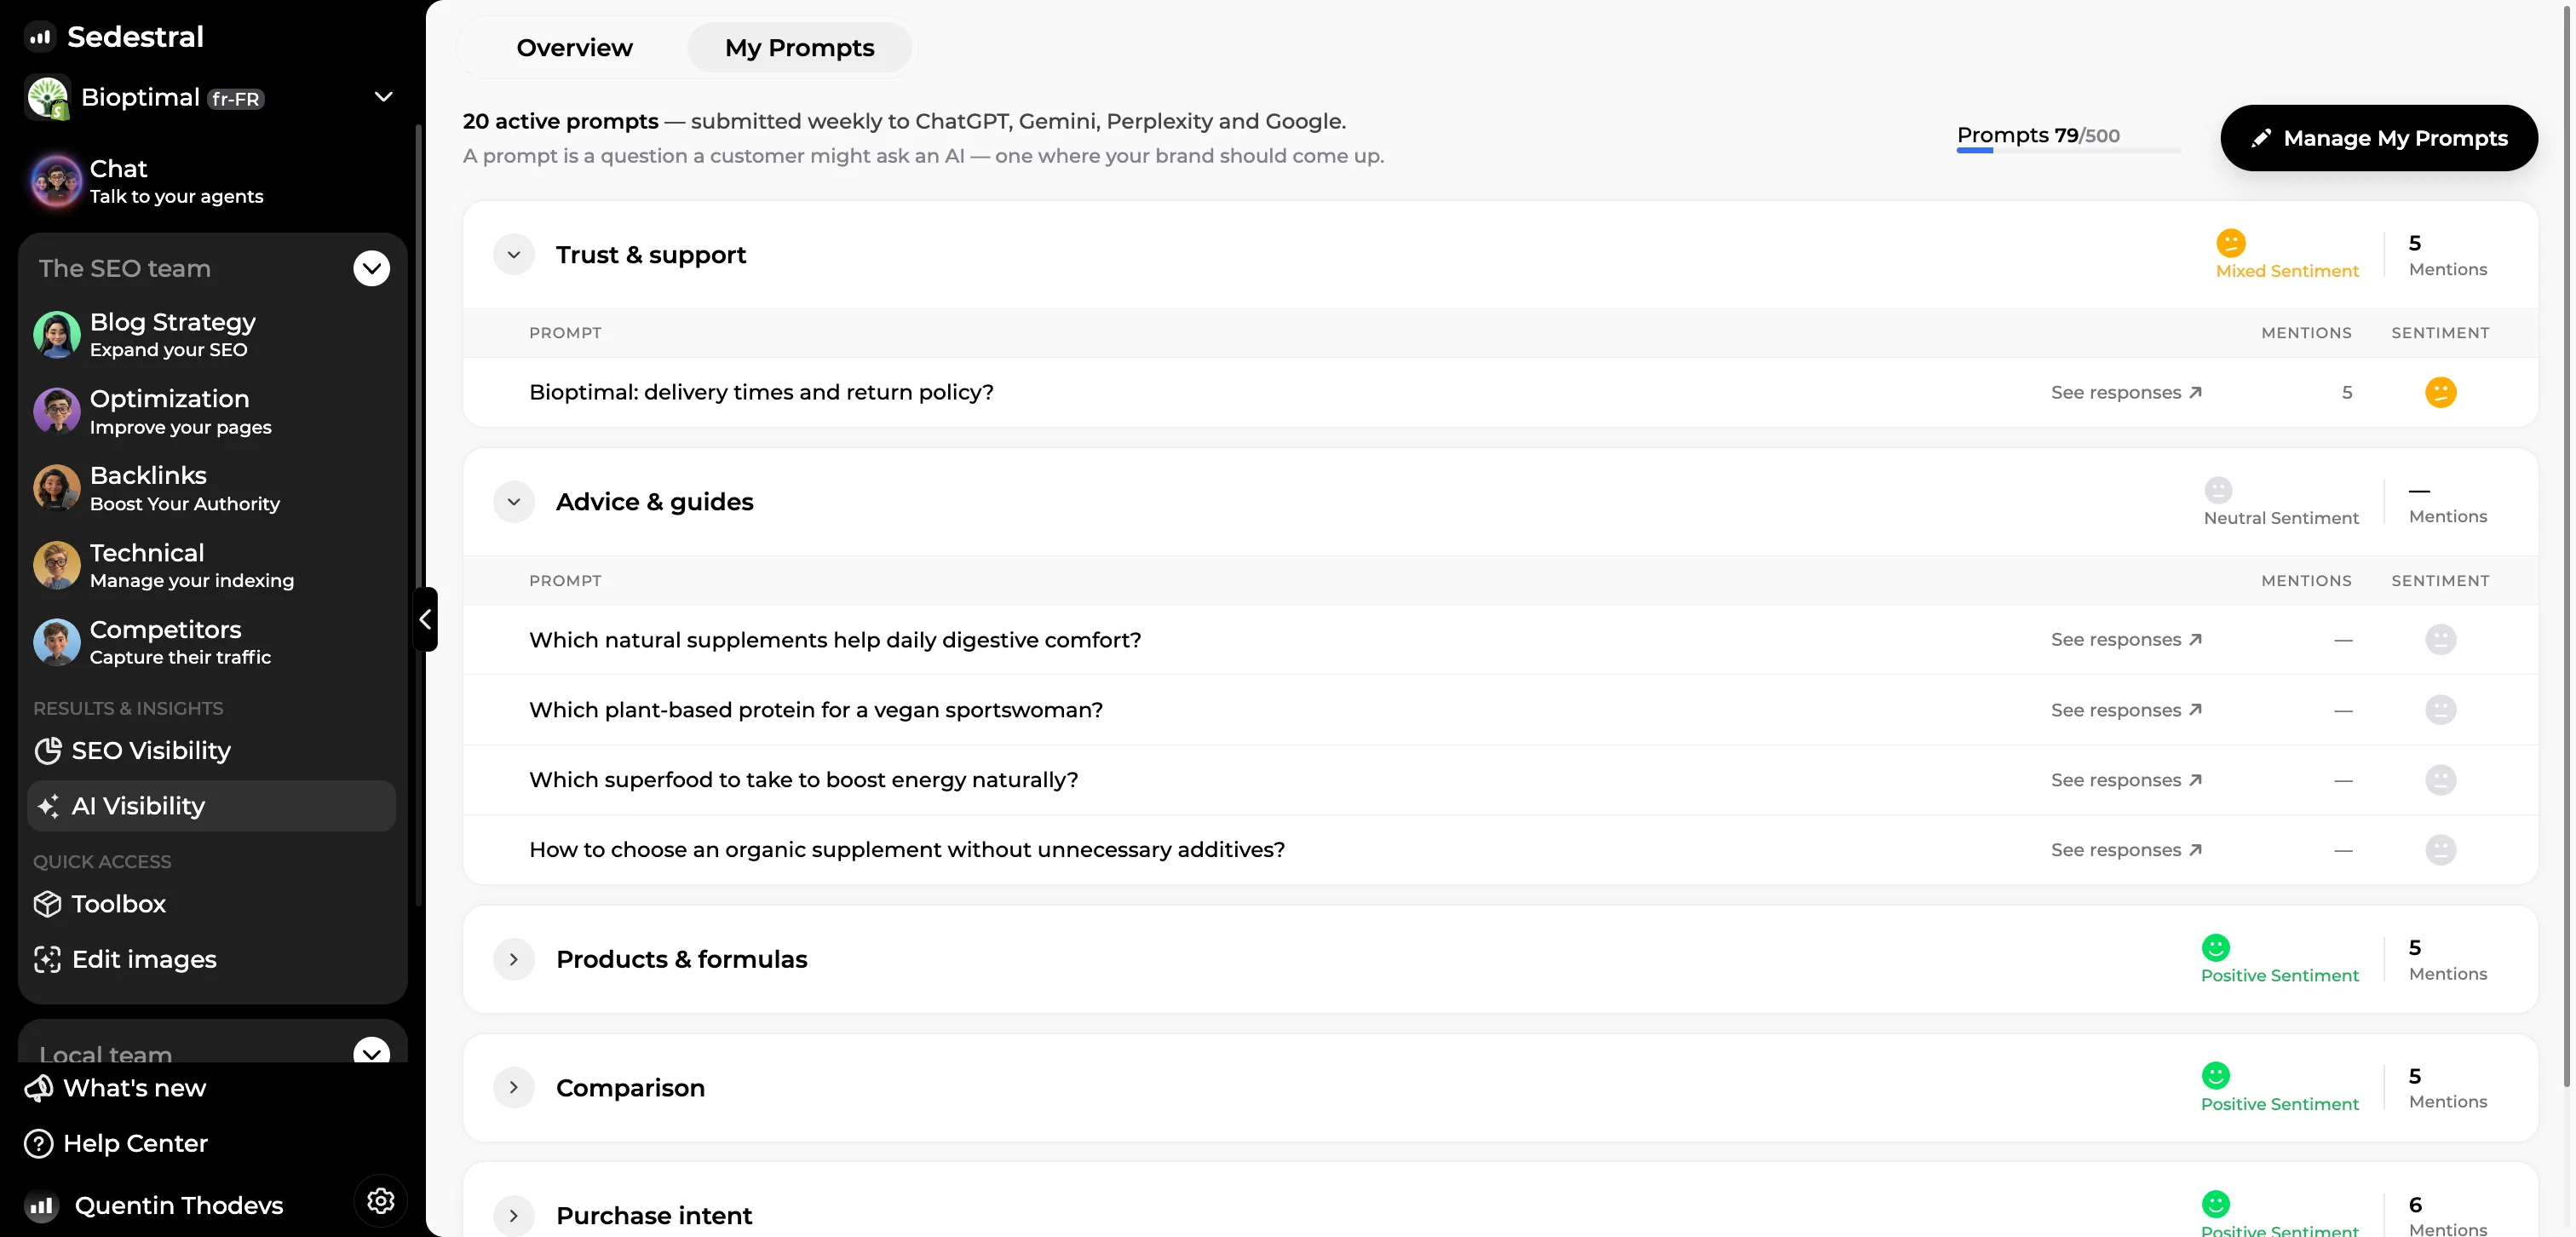Click the SEO Visibility chart icon
2576x1237 pixels.
pos(48,751)
